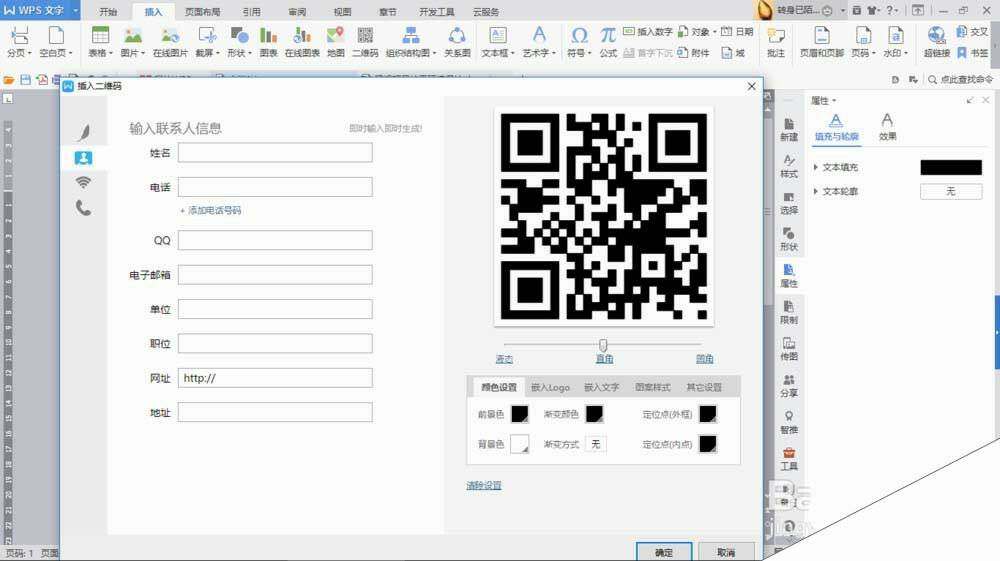The height and width of the screenshot is (561, 1000).
Task: Switch to the 效果 properties tab
Action: (887, 127)
